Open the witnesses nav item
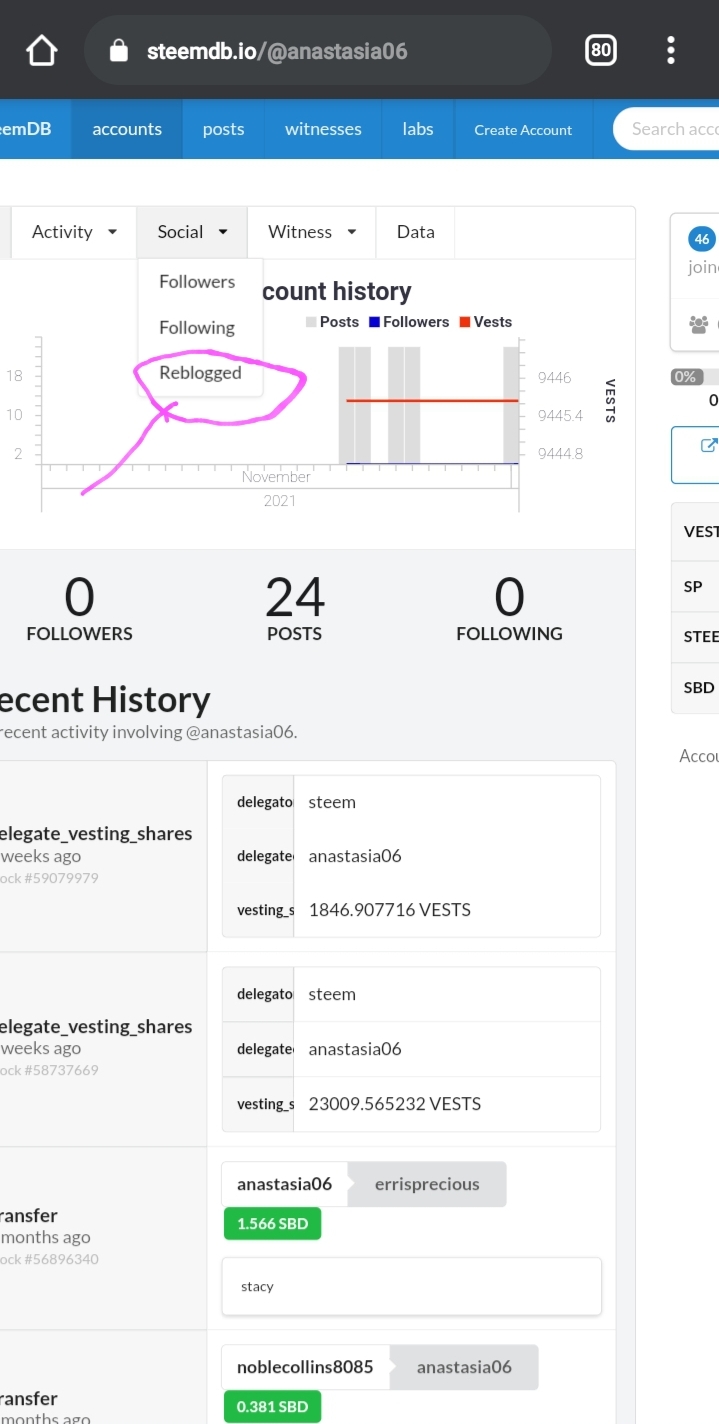 click(323, 129)
